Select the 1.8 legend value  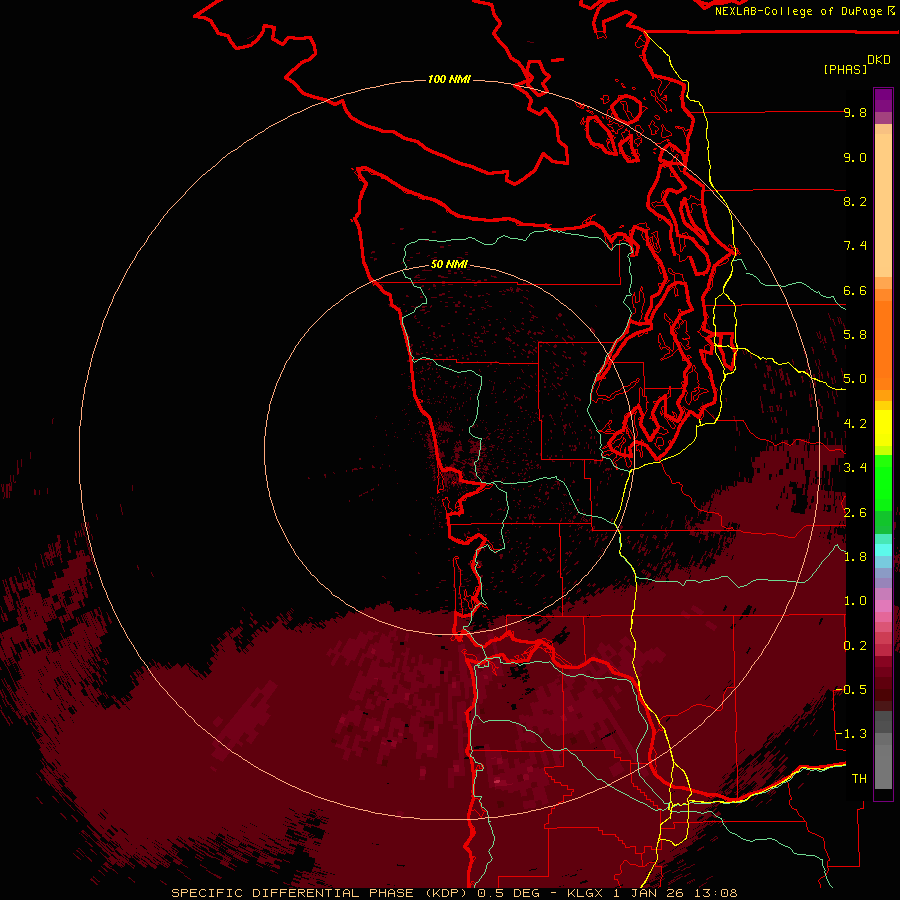click(x=855, y=557)
